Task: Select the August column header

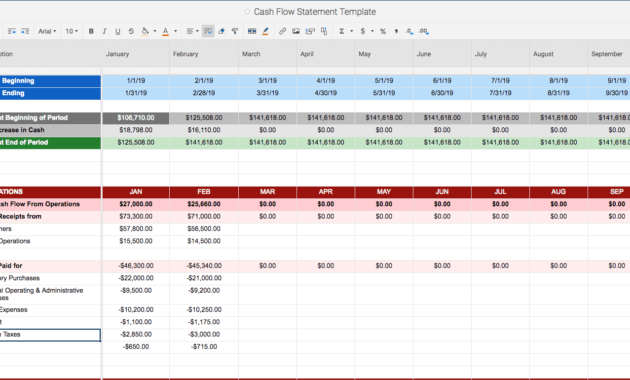Action: coord(558,53)
